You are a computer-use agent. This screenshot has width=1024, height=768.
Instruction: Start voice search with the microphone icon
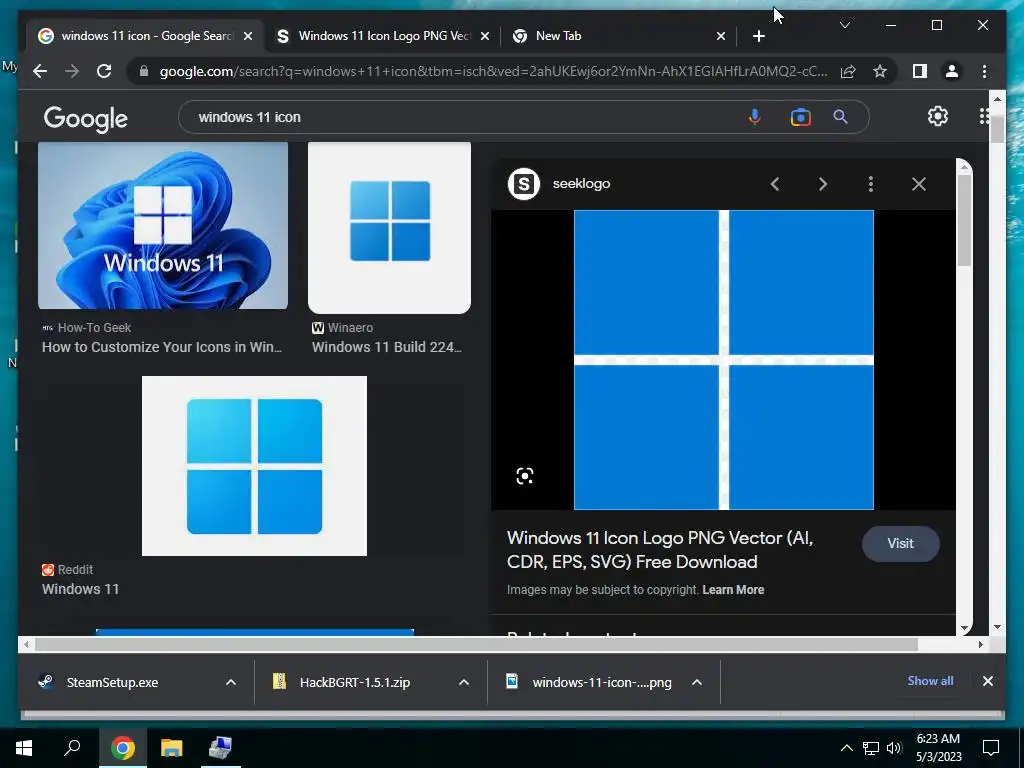click(x=754, y=117)
